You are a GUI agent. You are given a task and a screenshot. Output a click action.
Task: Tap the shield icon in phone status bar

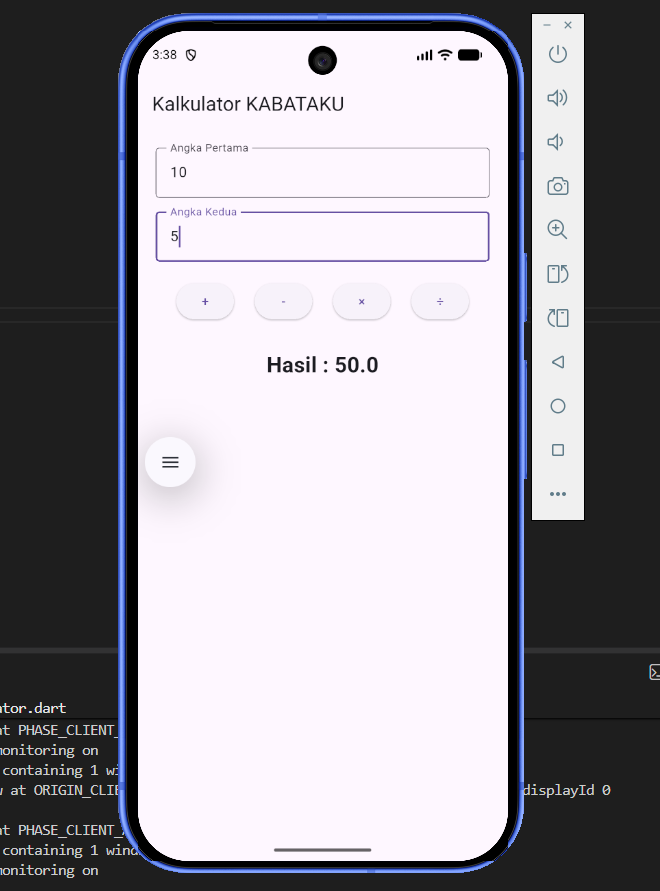coord(191,55)
